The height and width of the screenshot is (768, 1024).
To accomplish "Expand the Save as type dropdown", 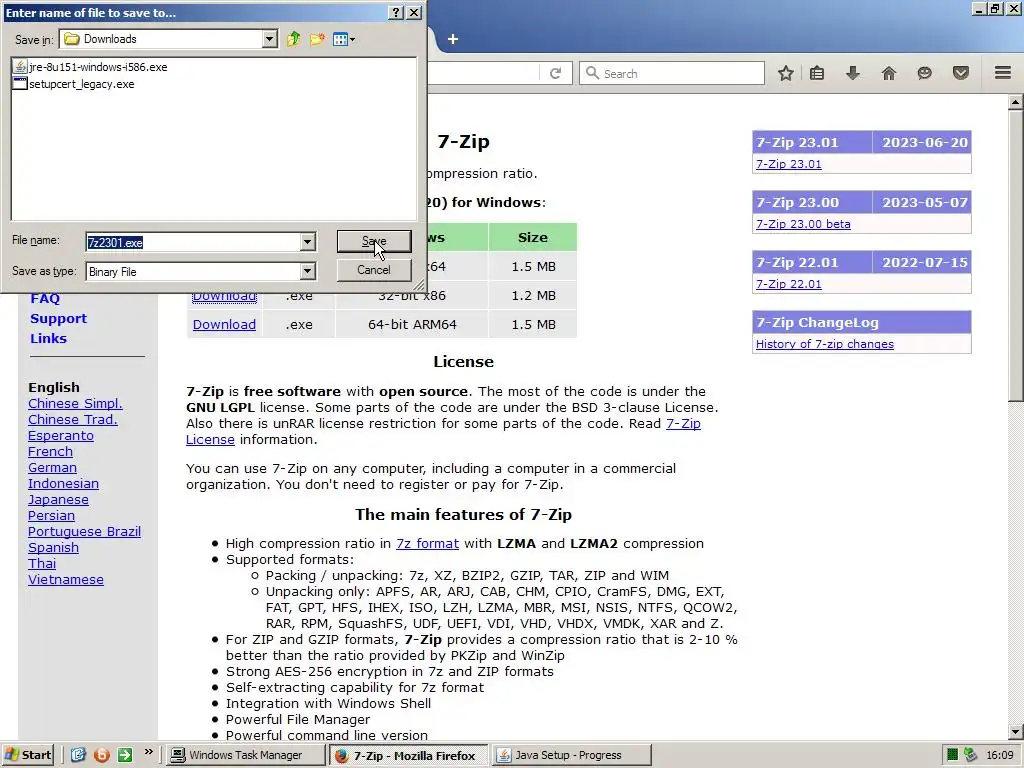I will pos(307,272).
